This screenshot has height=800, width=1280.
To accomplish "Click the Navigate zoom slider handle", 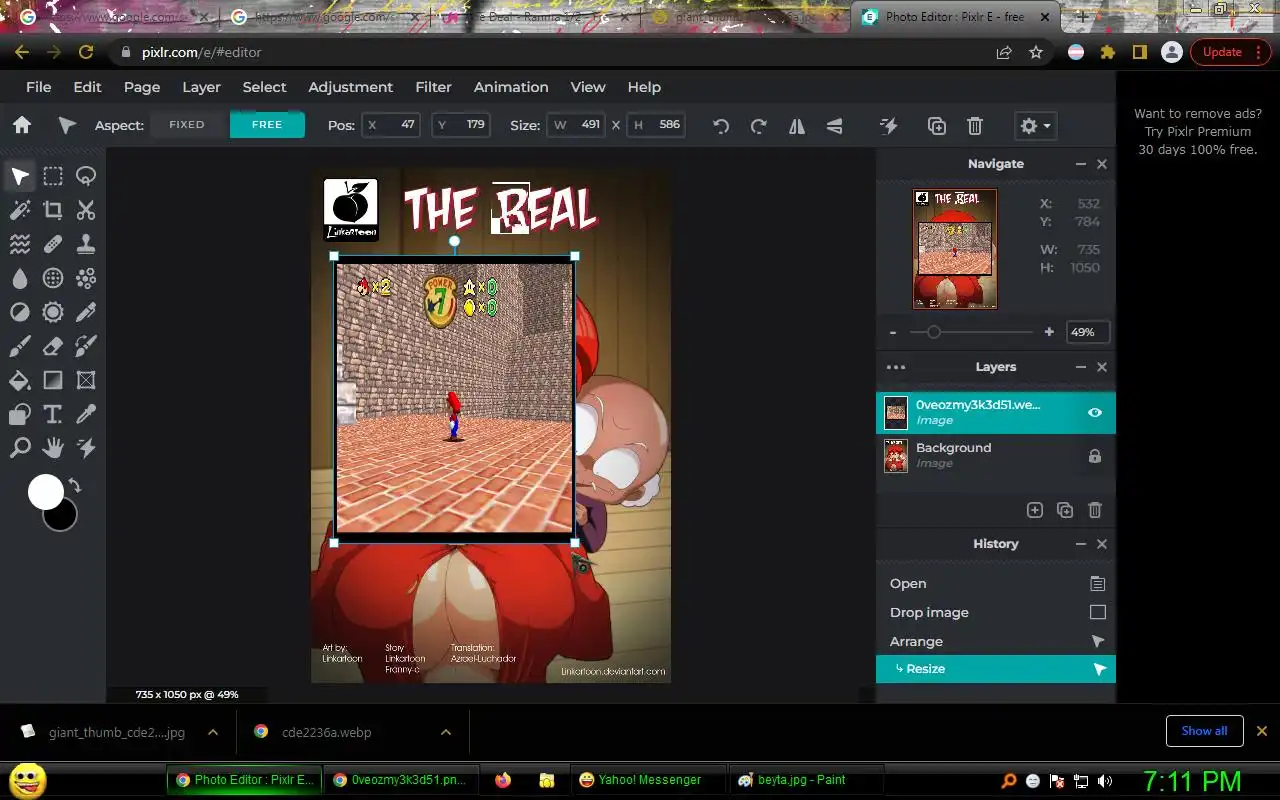I will 933,332.
